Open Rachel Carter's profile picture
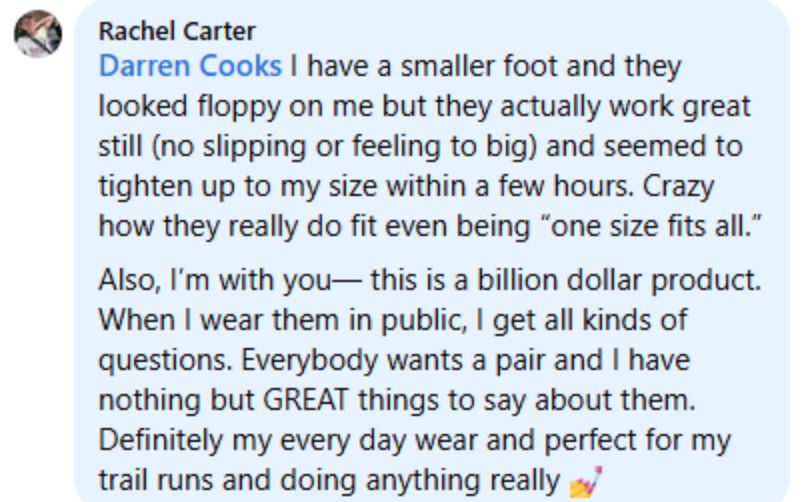Image resolution: width=804 pixels, height=502 pixels. click(38, 35)
